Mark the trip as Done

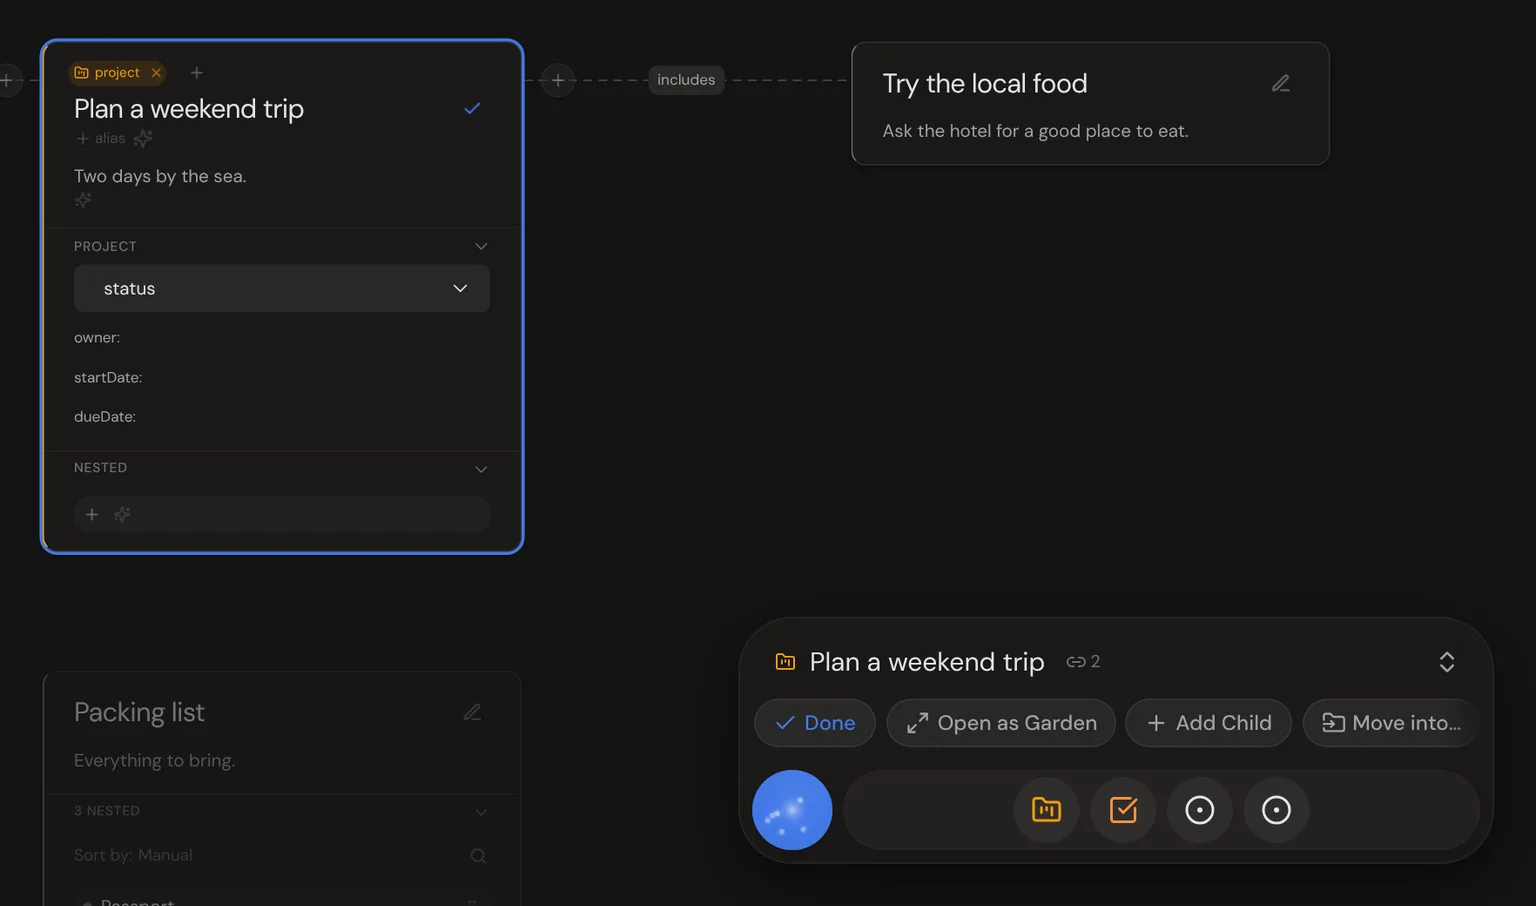[x=815, y=723]
